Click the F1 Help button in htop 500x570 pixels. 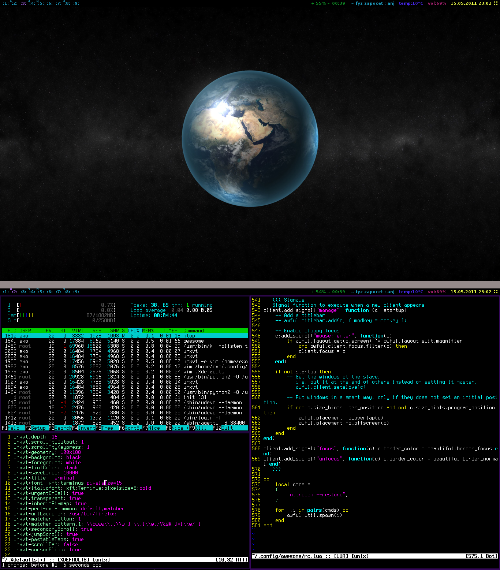point(16,428)
